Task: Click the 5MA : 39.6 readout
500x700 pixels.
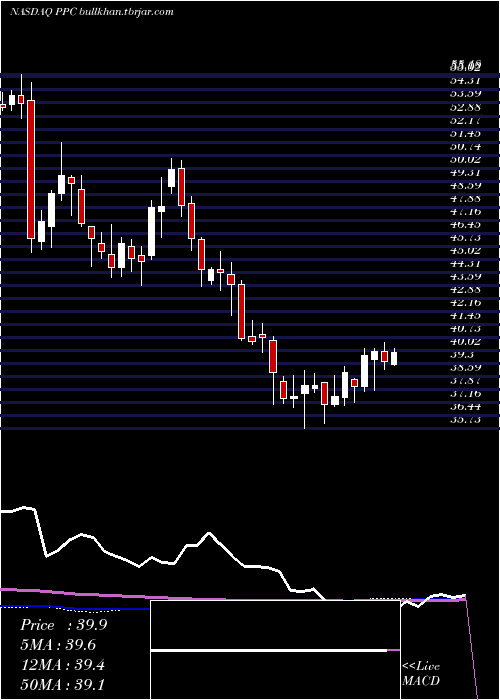Action: pos(58,645)
